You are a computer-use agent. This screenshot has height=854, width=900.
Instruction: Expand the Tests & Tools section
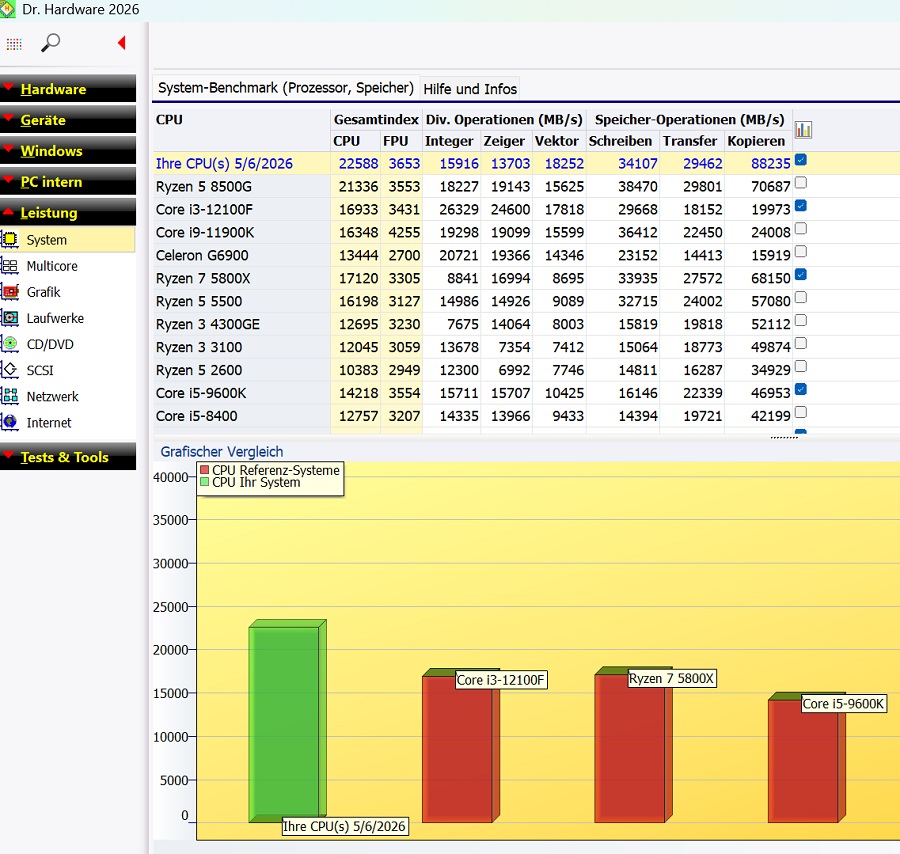pos(68,457)
